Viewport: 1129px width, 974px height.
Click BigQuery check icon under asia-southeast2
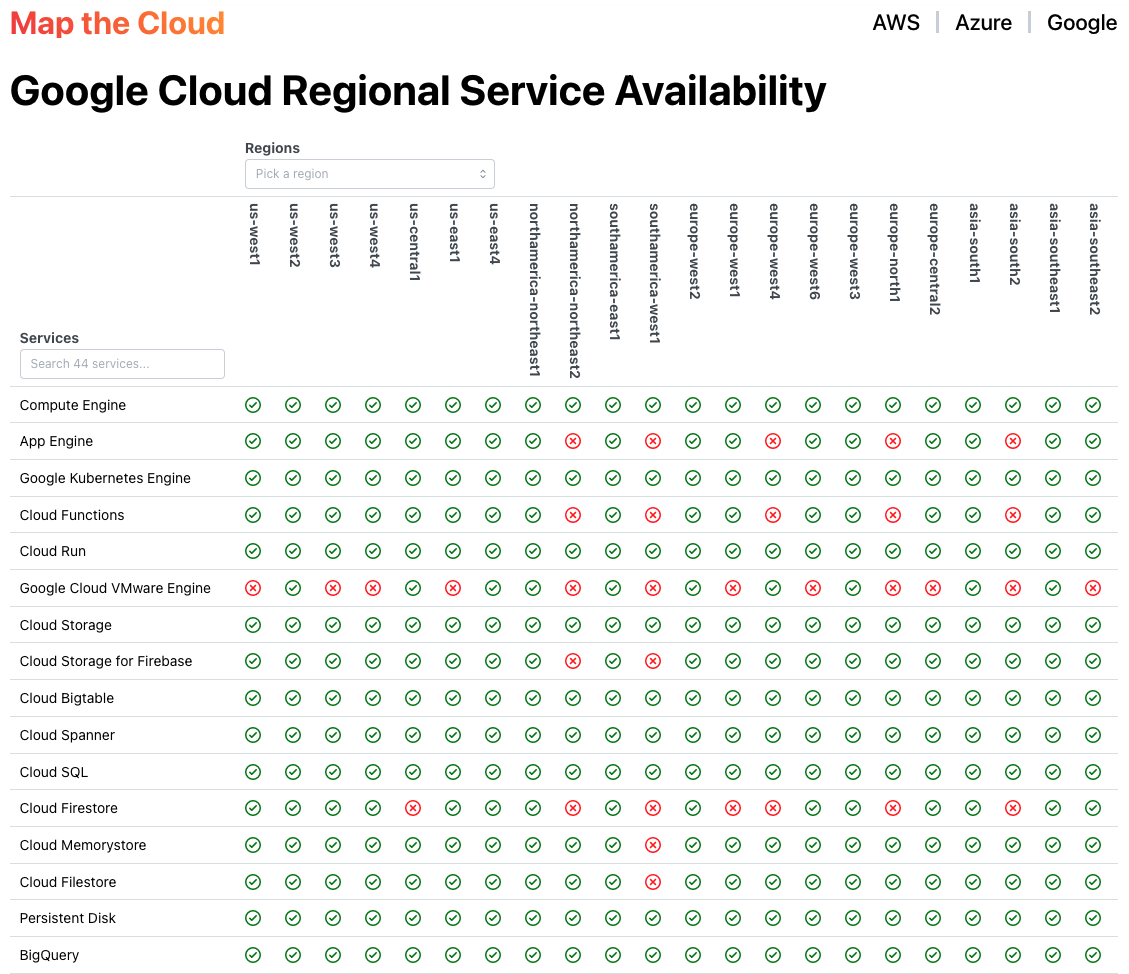tap(1093, 955)
